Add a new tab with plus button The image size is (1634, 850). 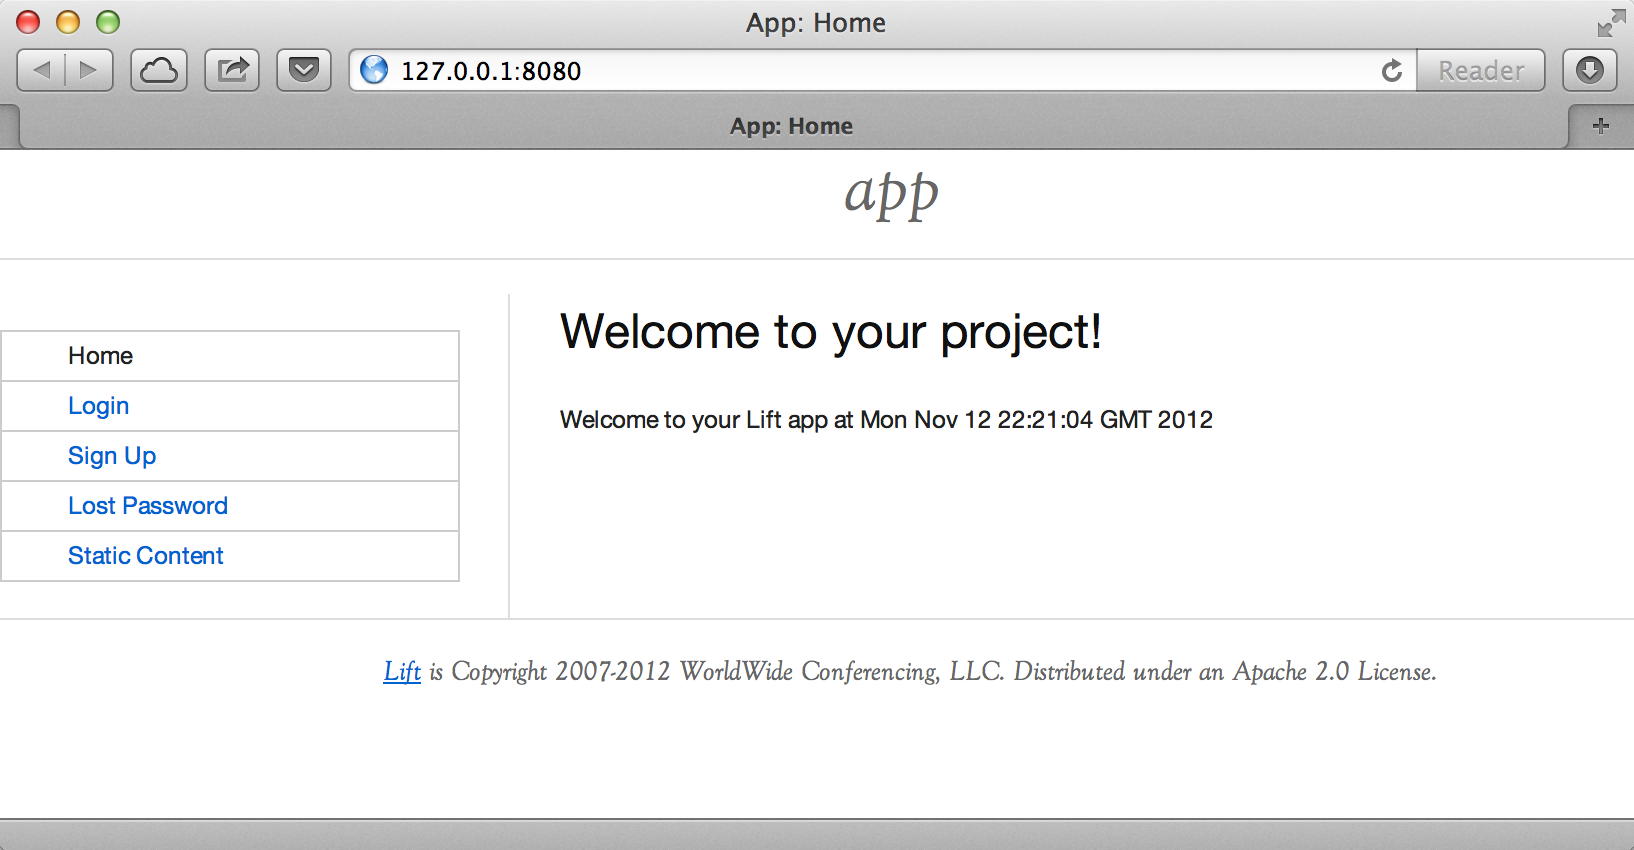pyautogui.click(x=1601, y=126)
